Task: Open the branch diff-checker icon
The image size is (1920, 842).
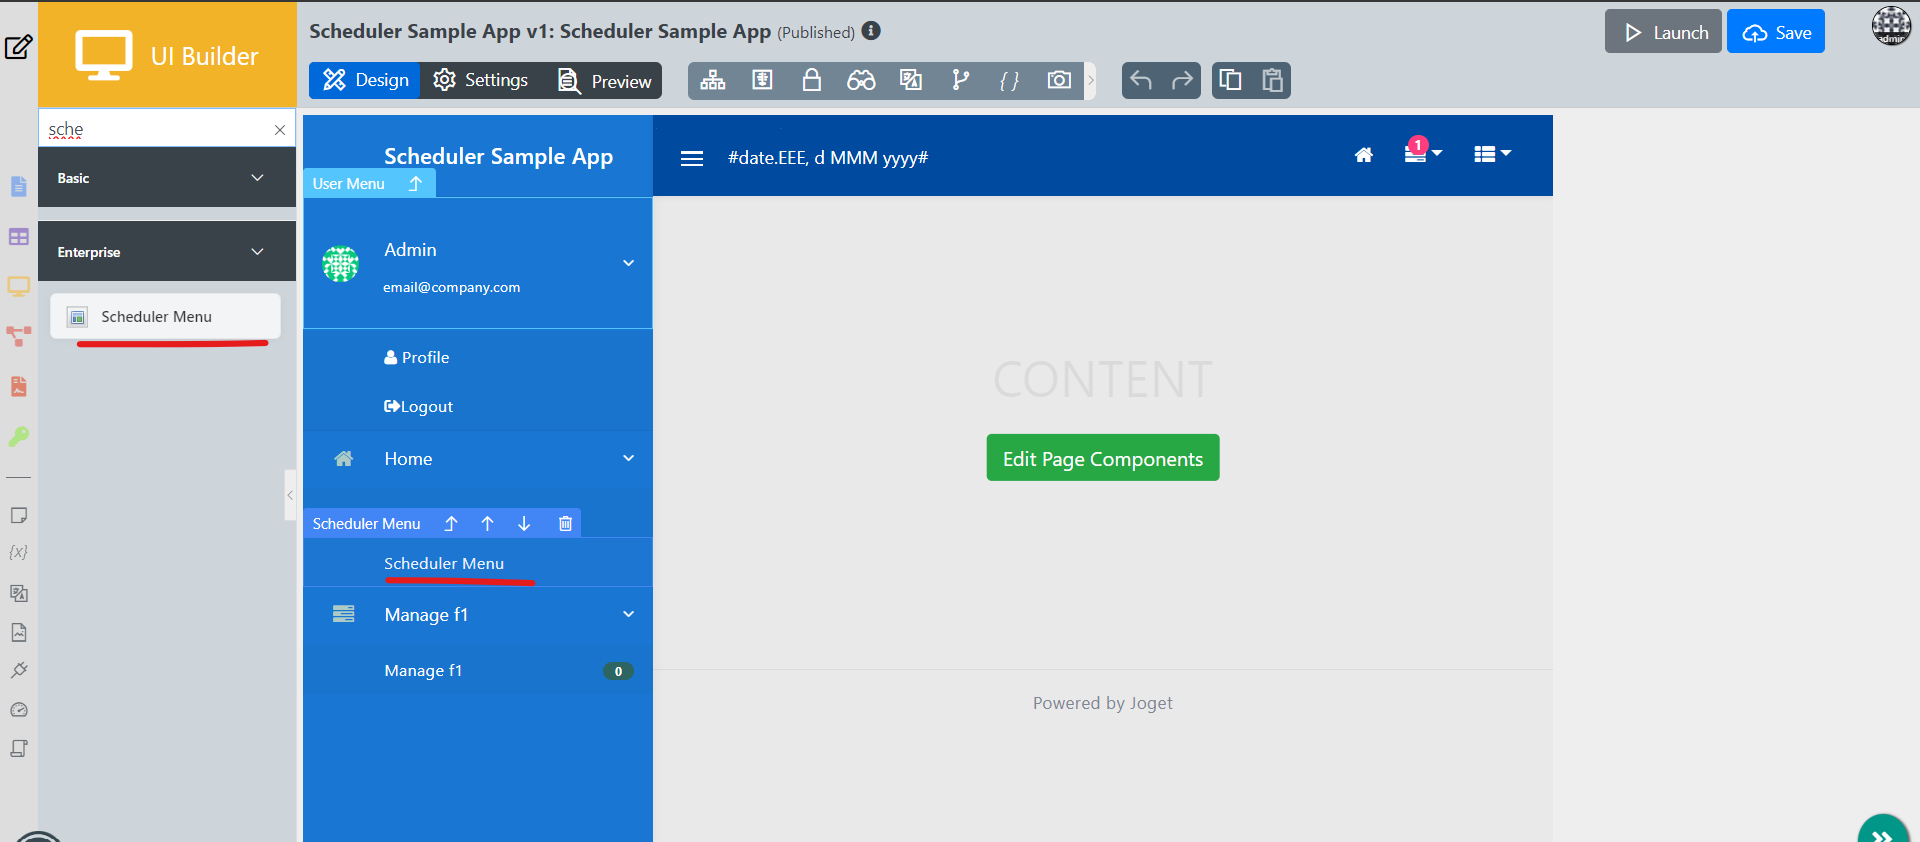Action: click(960, 80)
